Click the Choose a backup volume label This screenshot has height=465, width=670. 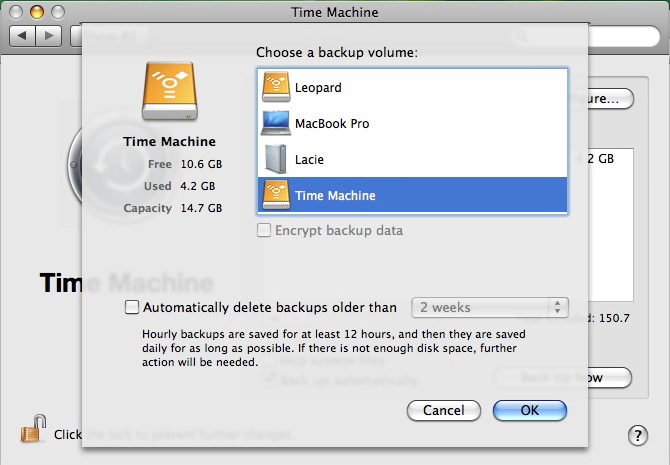click(337, 53)
